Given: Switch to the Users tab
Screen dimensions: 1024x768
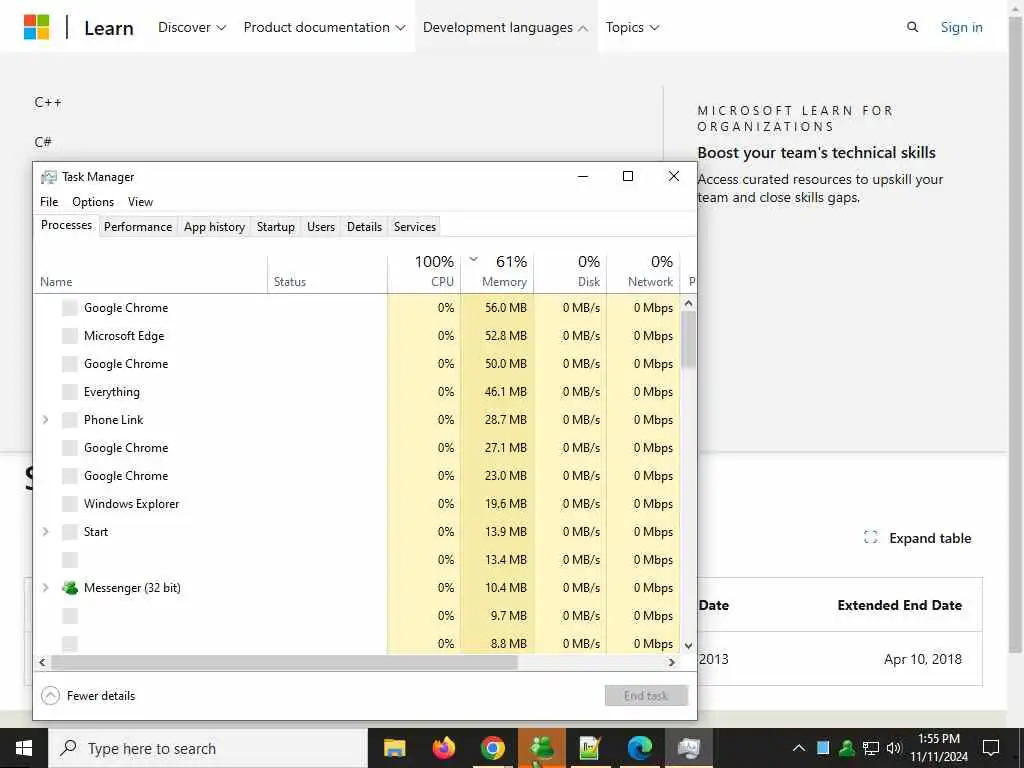Looking at the screenshot, I should [x=321, y=227].
